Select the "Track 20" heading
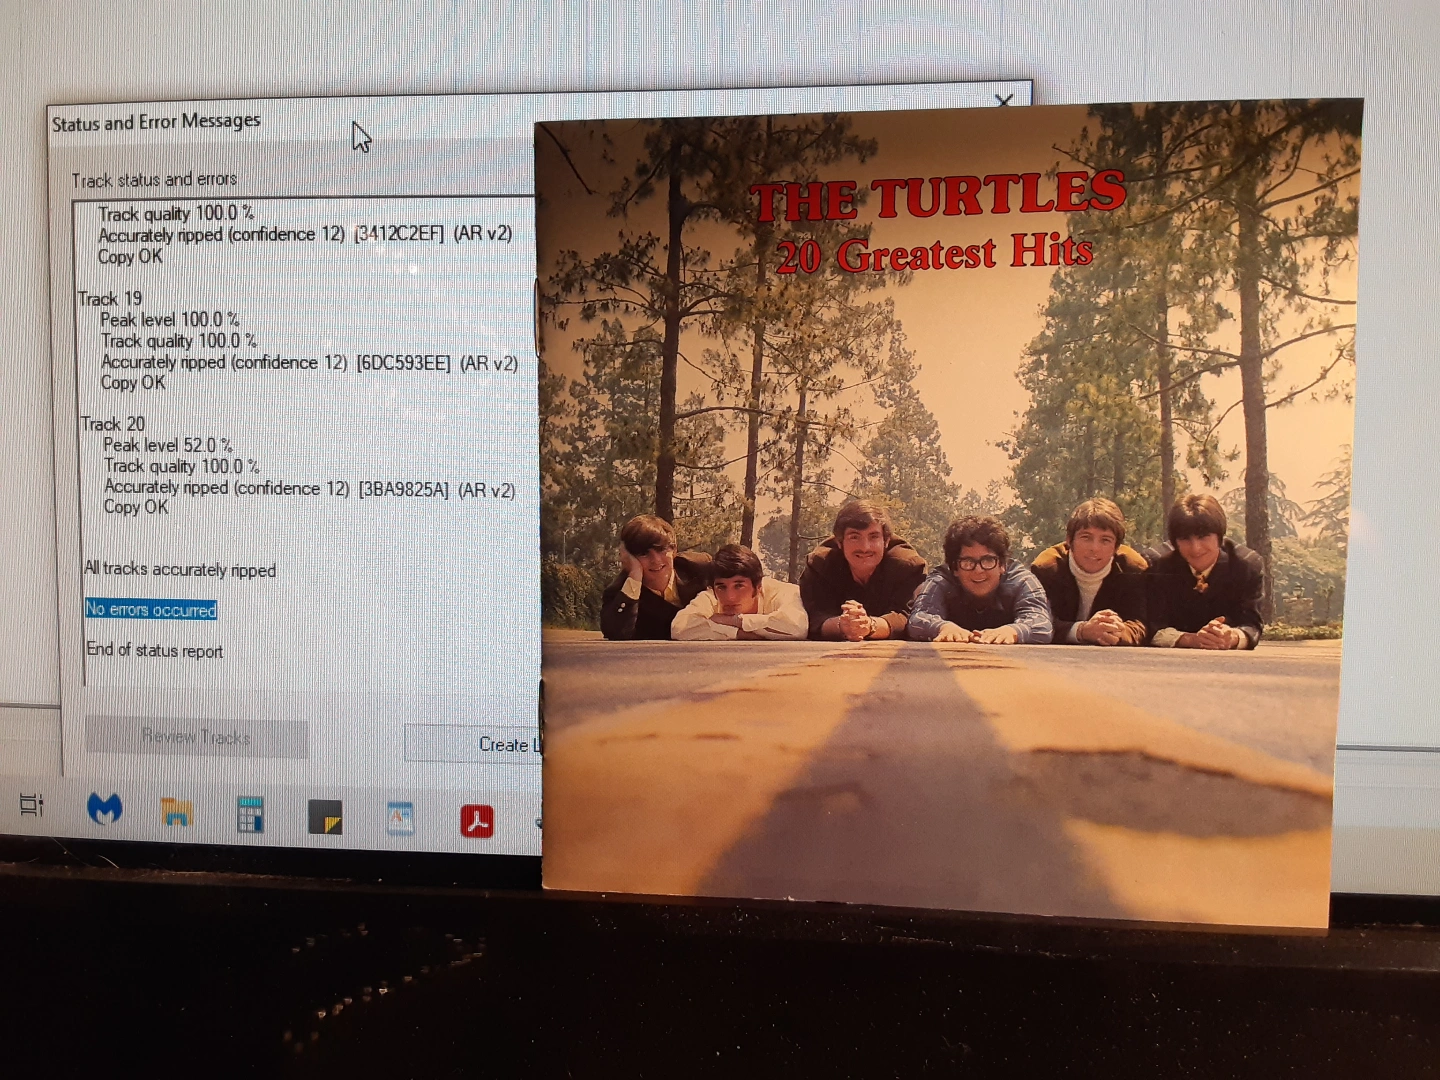1440x1080 pixels. [x=113, y=424]
